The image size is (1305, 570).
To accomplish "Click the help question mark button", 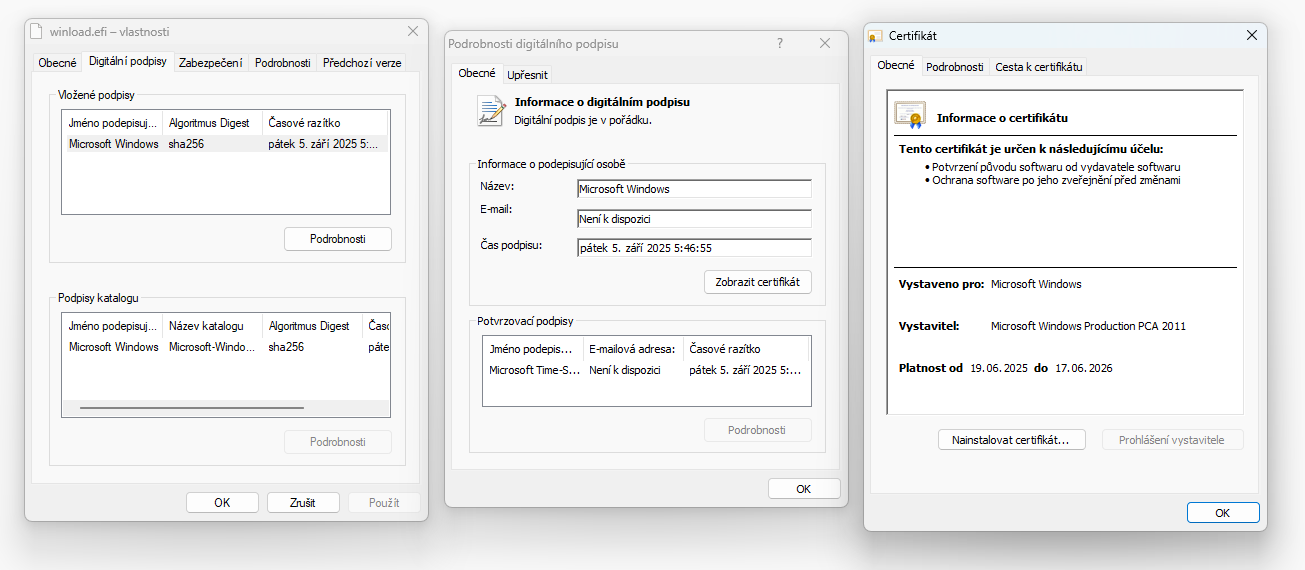I will tap(780, 44).
